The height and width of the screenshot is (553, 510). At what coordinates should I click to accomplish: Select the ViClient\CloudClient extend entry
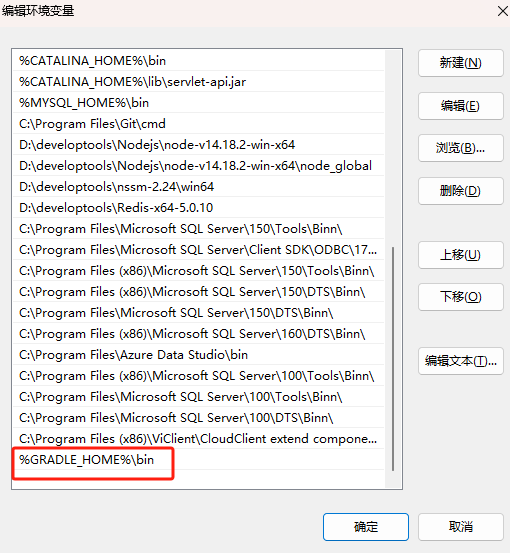[199, 438]
